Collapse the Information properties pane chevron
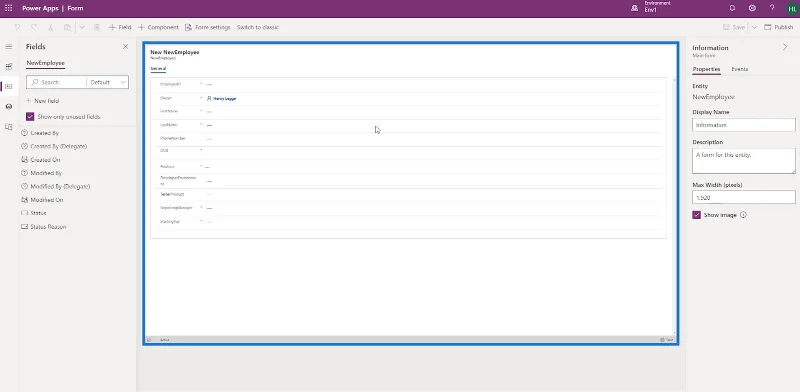Image resolution: width=800 pixels, height=392 pixels. point(785,47)
